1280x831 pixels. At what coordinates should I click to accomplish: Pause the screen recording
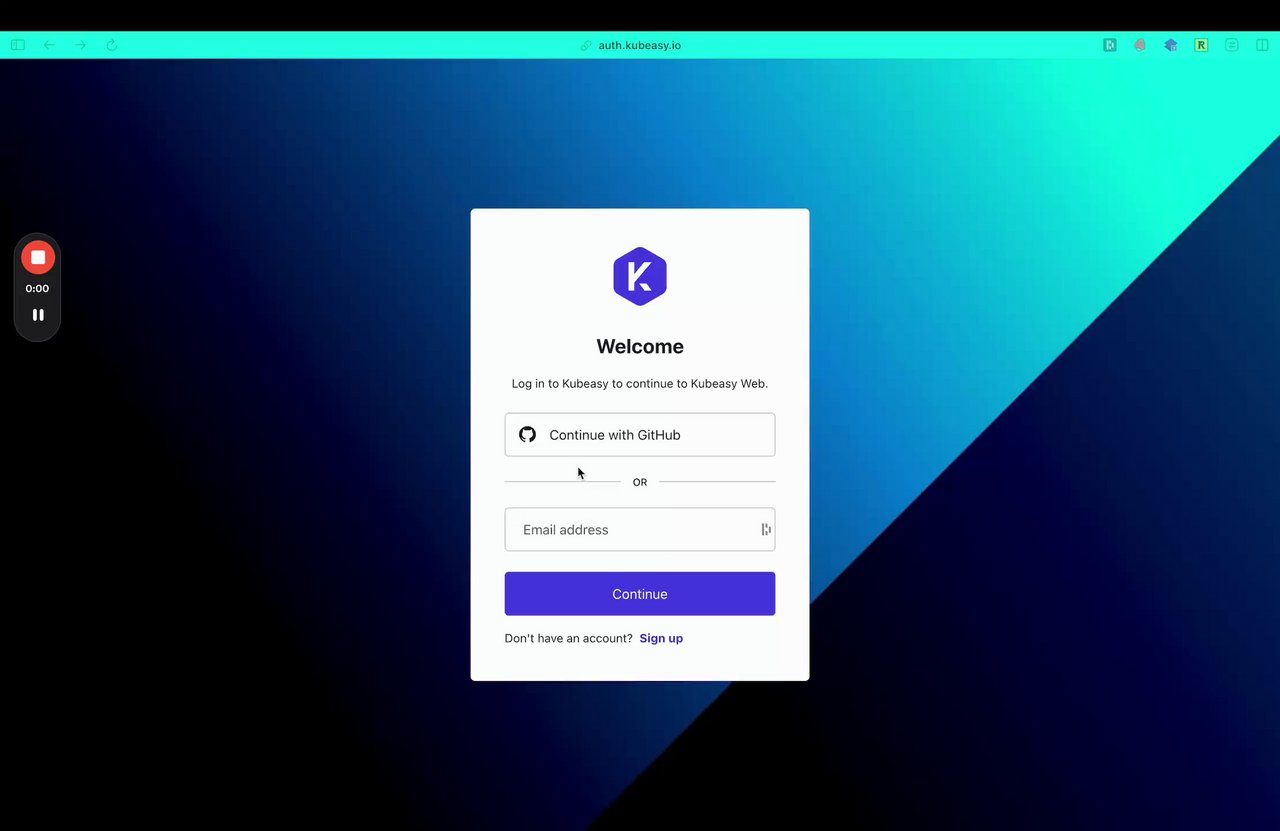coord(38,315)
